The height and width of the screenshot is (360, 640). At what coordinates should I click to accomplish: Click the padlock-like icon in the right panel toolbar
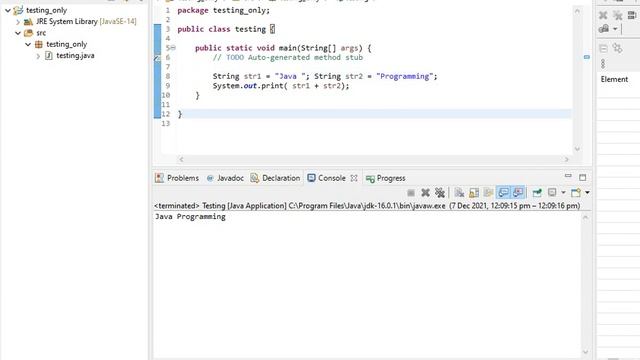click(x=604, y=29)
